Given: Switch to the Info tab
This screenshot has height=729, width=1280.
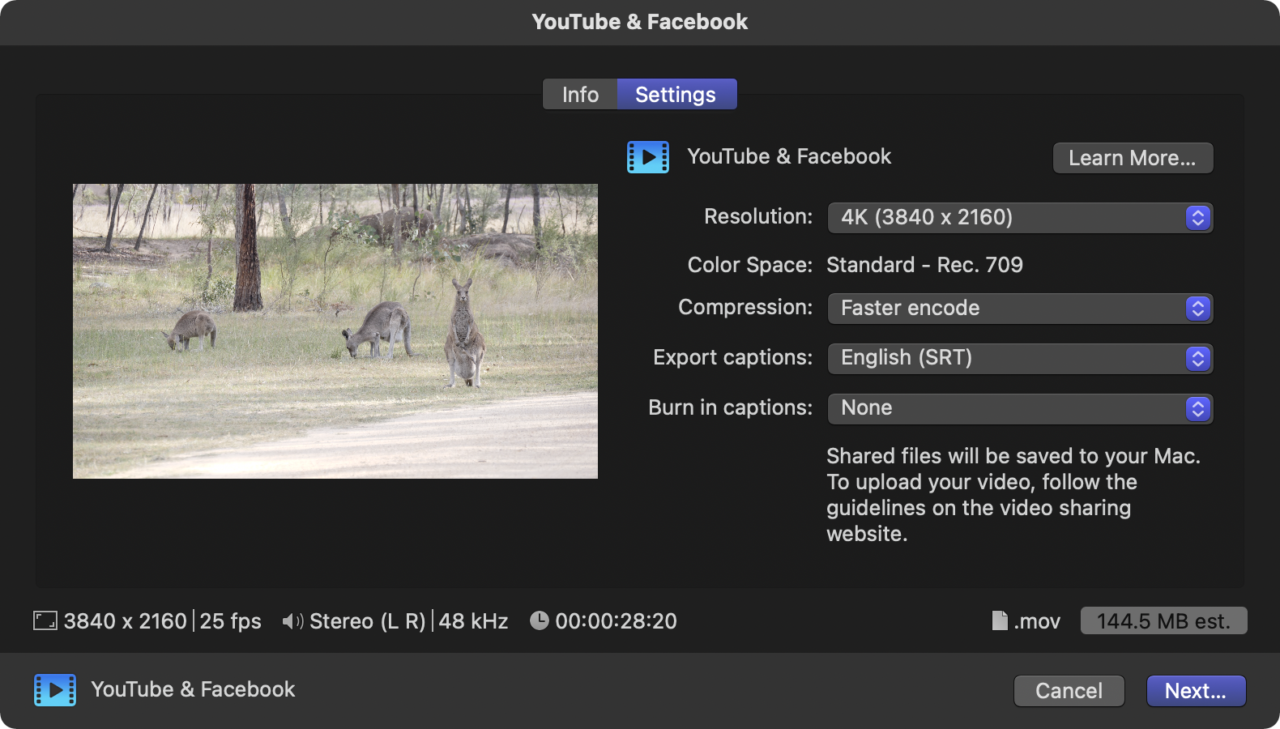Looking at the screenshot, I should point(580,95).
